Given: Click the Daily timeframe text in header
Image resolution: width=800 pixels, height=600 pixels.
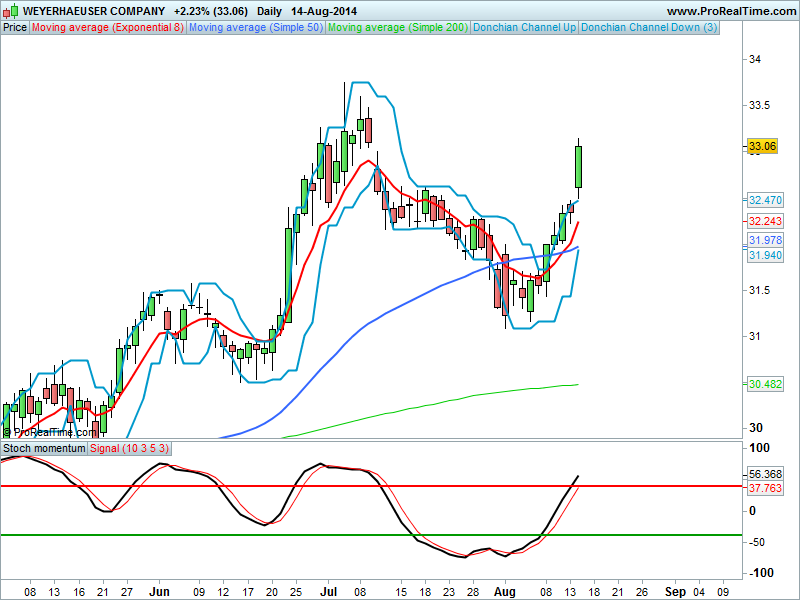Looking at the screenshot, I should click(x=269, y=11).
